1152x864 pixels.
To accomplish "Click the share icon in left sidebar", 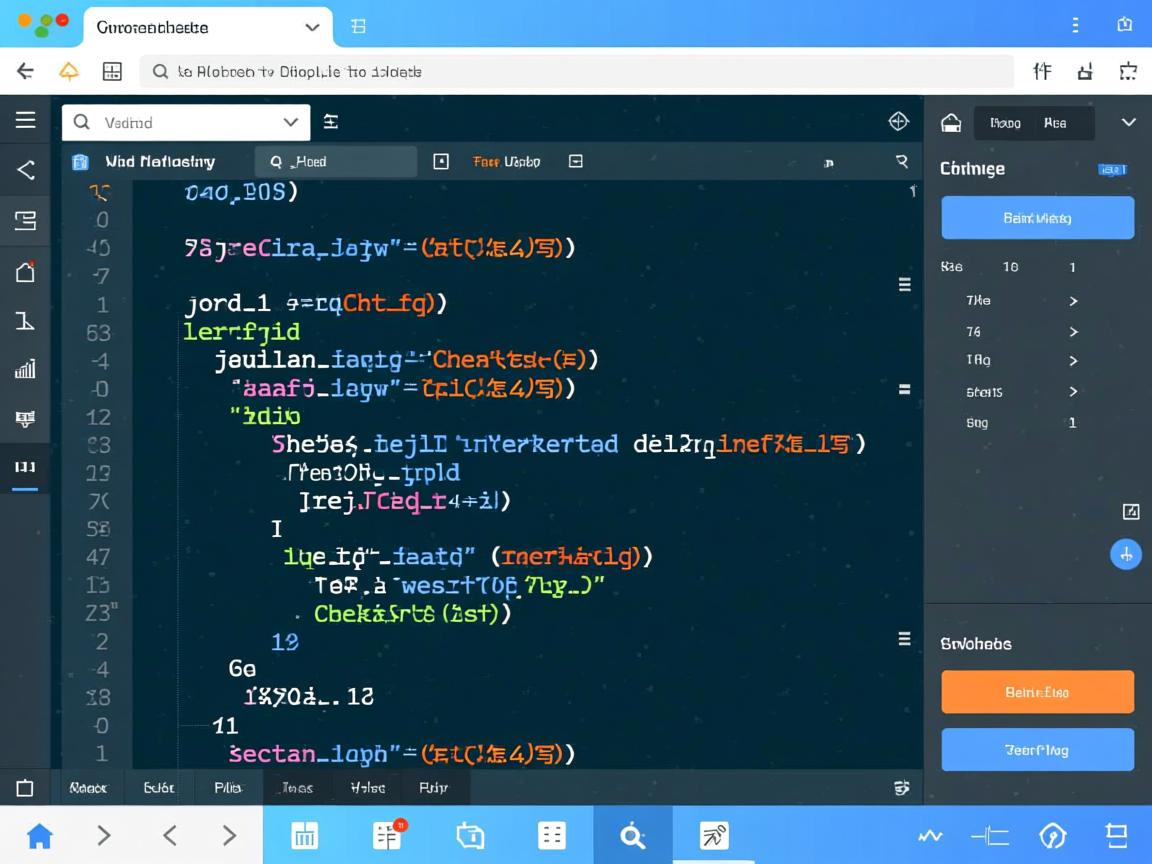I will [x=26, y=170].
